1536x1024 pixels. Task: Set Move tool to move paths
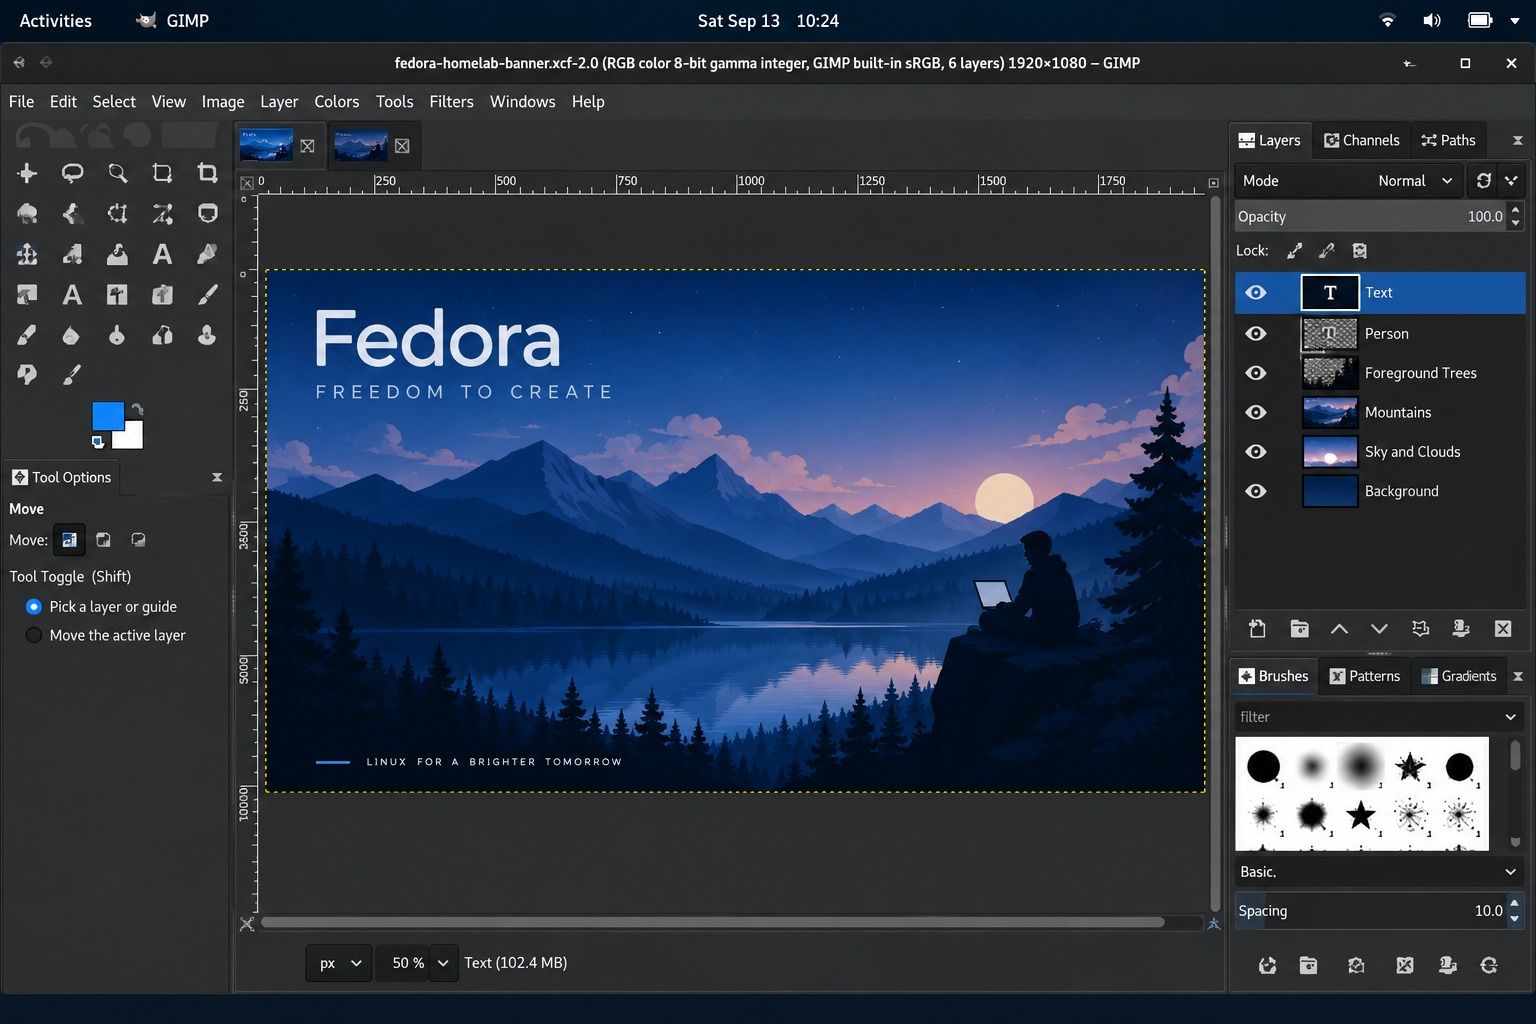tap(138, 540)
